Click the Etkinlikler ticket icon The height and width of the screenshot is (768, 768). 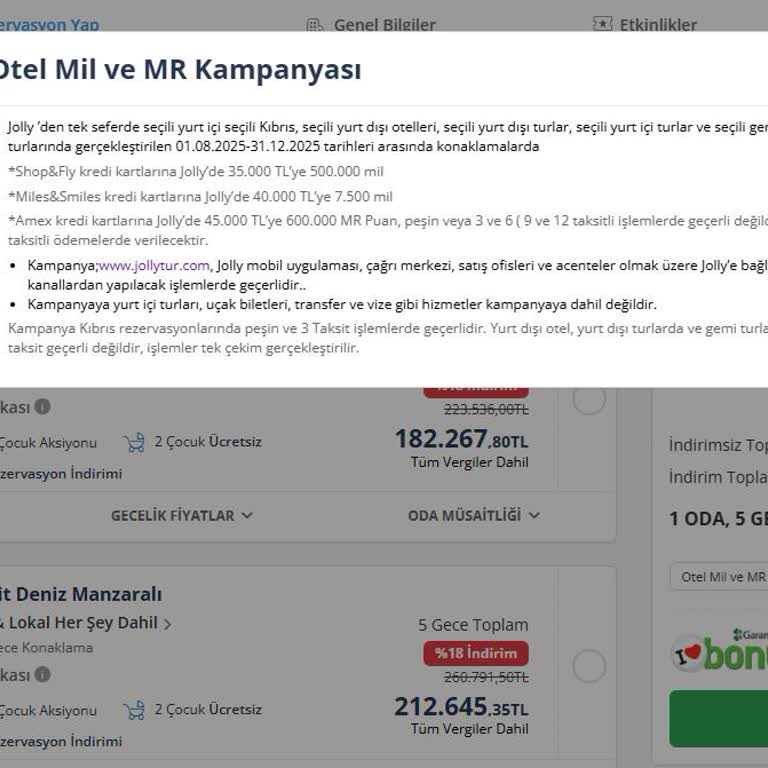click(x=602, y=24)
